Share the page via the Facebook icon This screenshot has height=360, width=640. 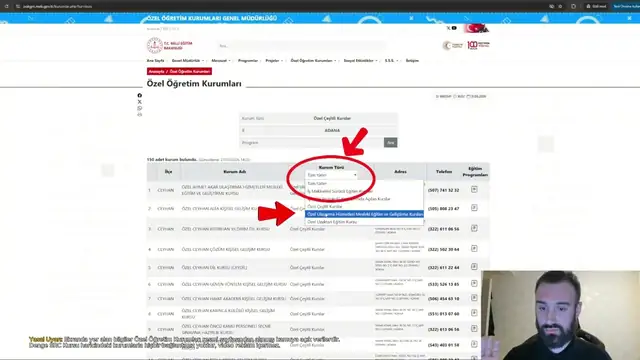coord(140,96)
